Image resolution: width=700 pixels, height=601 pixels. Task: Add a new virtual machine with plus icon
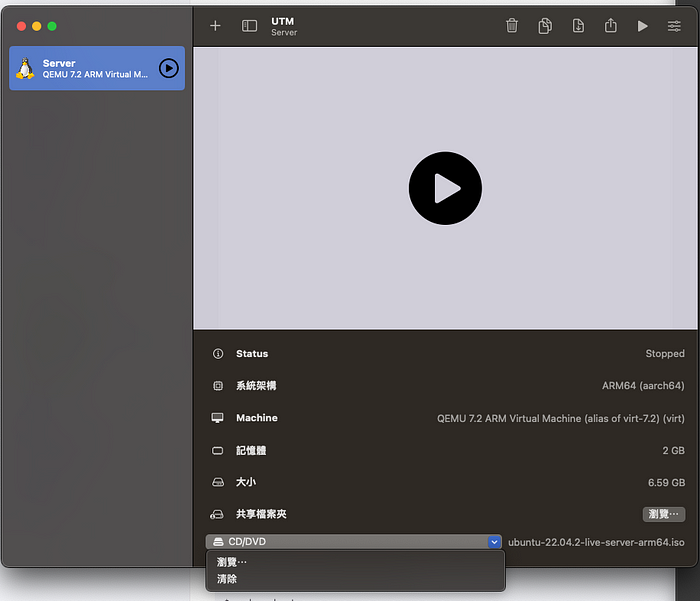coord(215,26)
